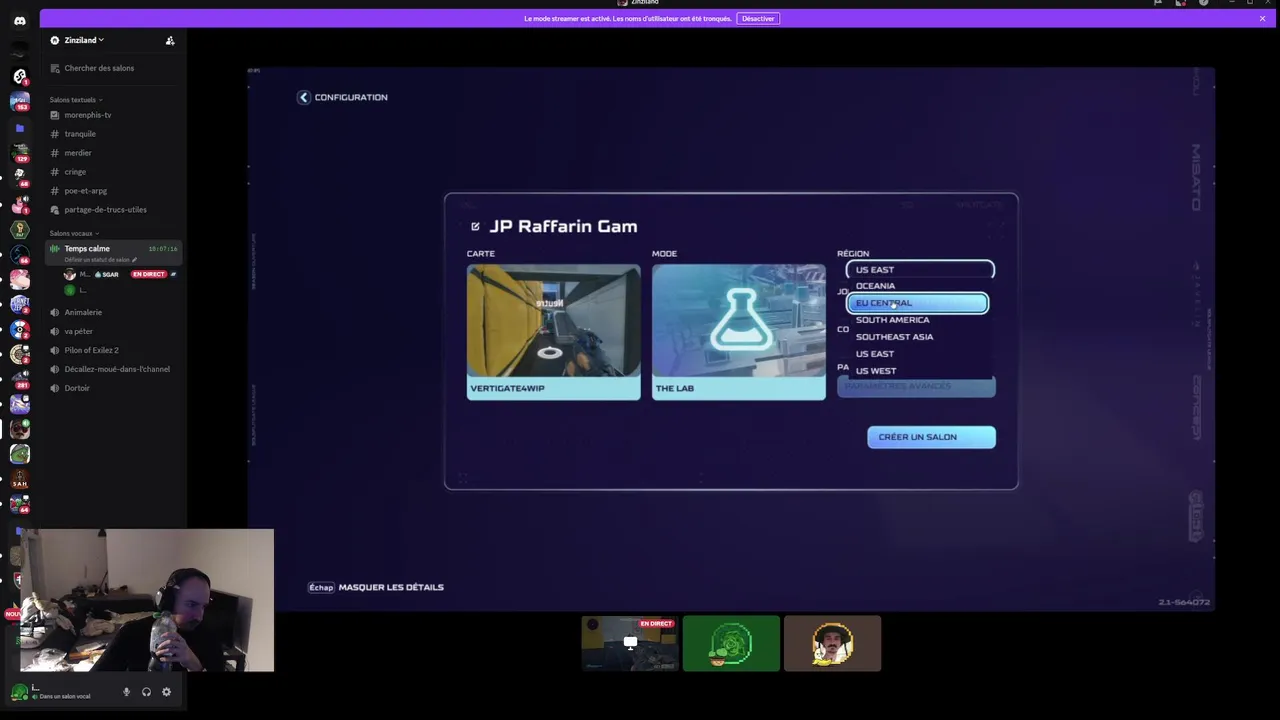This screenshot has height=720, width=1280.
Task: Click Chercher des salons in the sidebar
Action: tap(99, 68)
